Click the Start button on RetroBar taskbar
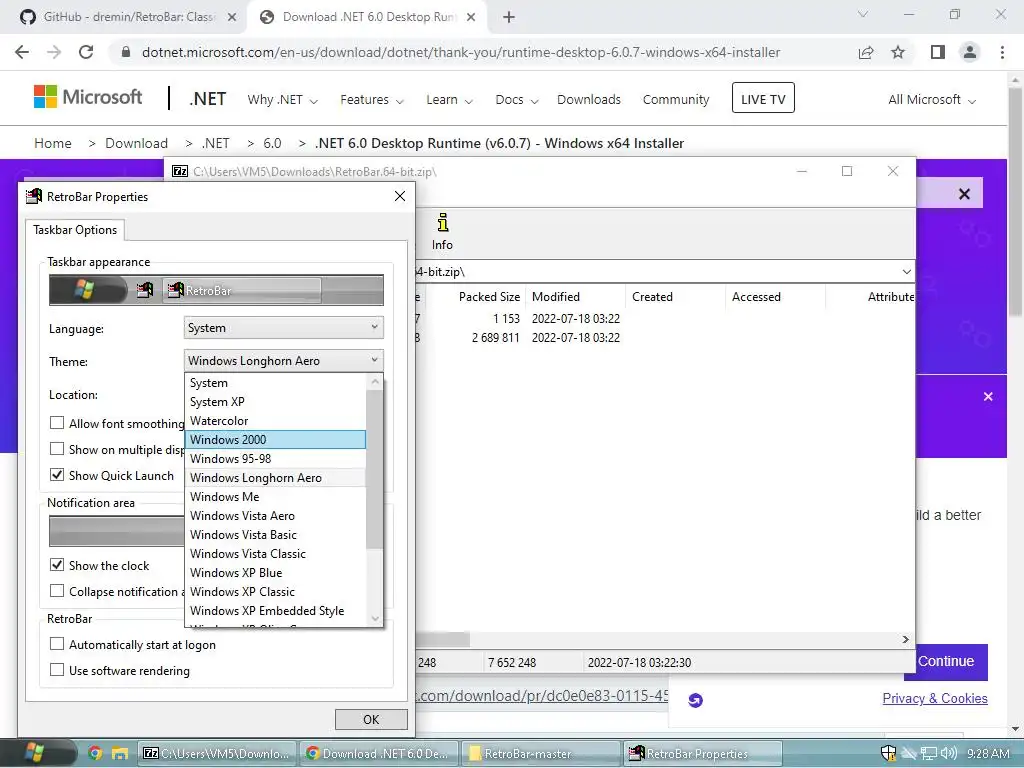This screenshot has width=1024, height=768. click(34, 753)
